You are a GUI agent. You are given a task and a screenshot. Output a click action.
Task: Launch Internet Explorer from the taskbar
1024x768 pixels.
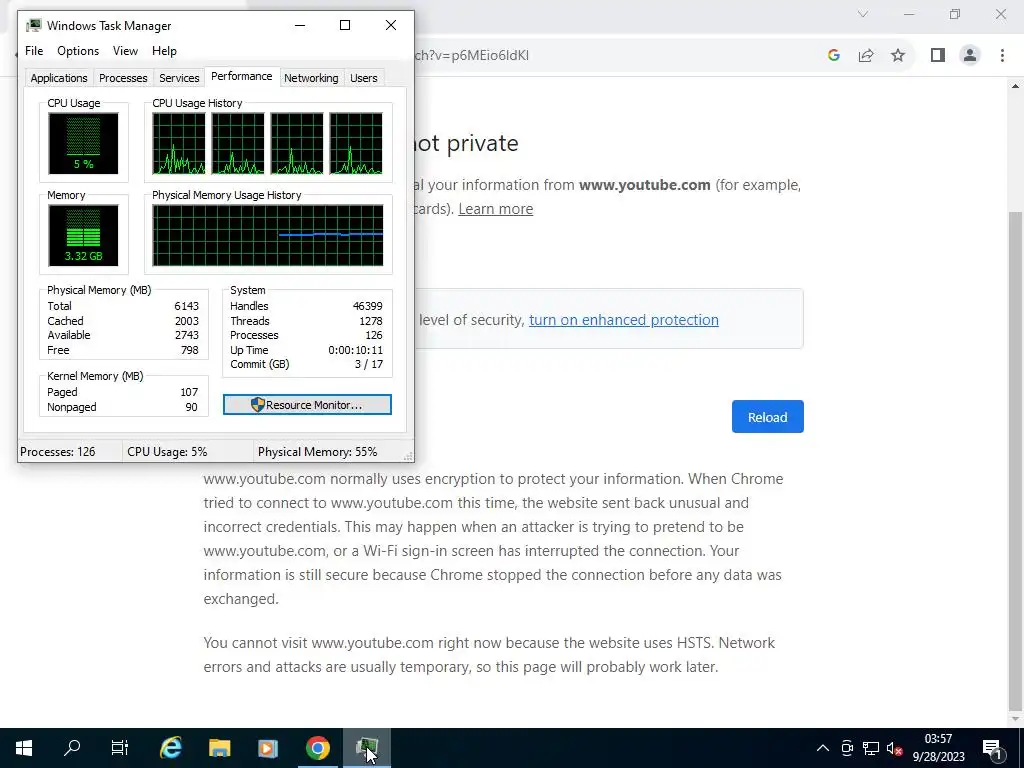[x=171, y=748]
